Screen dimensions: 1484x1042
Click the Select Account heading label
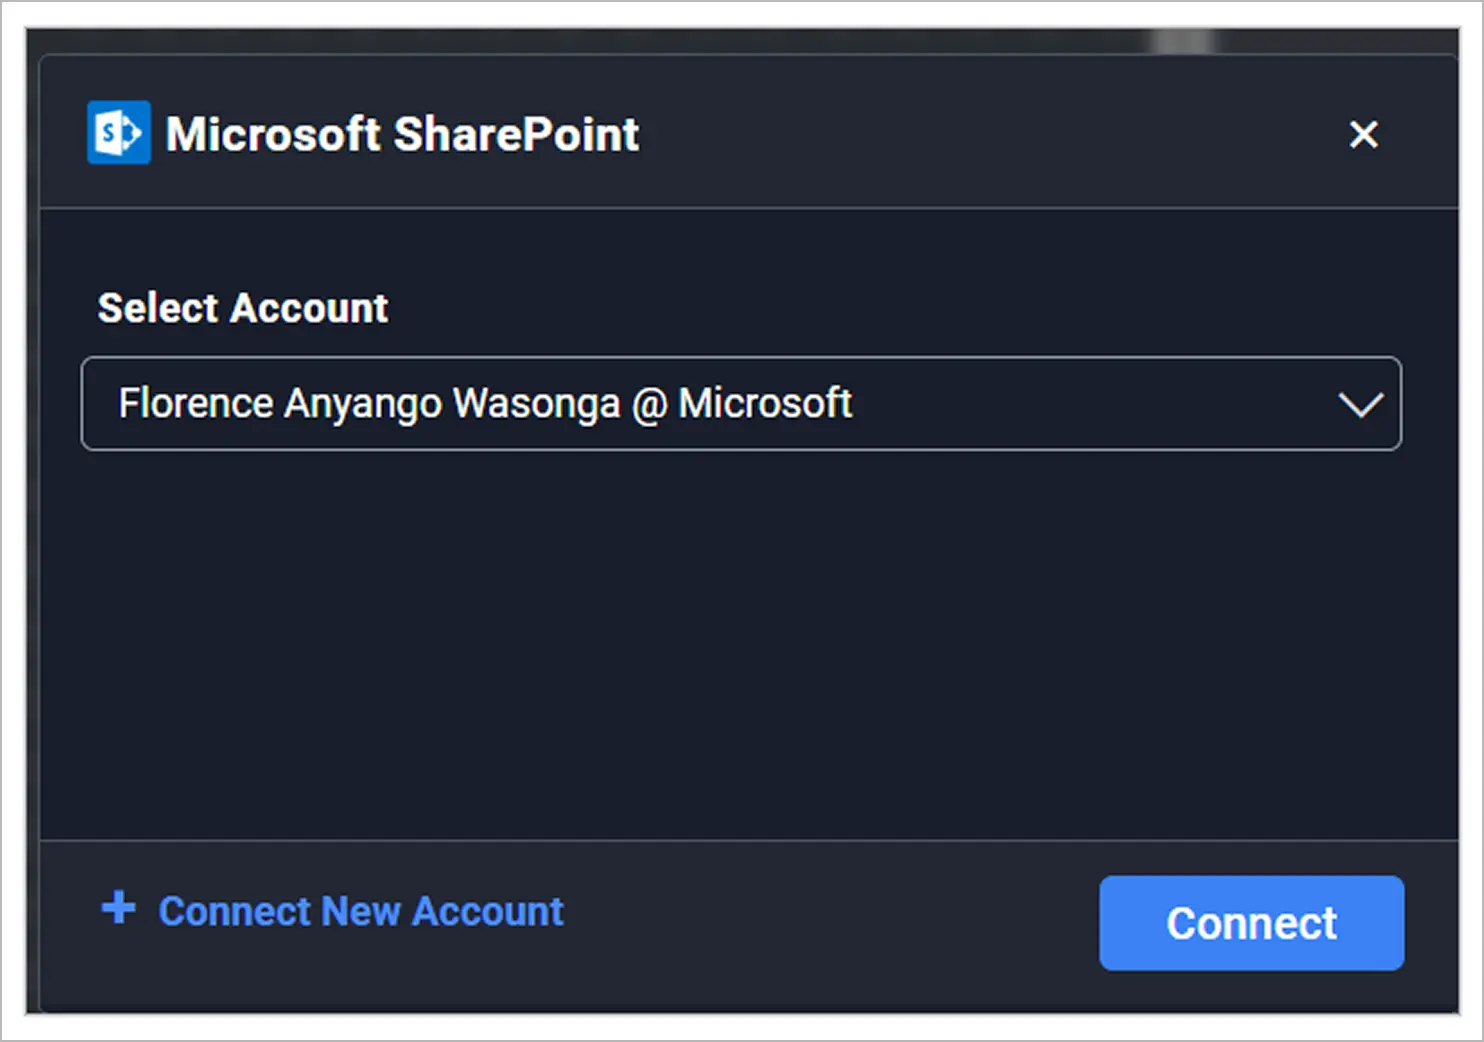(243, 308)
